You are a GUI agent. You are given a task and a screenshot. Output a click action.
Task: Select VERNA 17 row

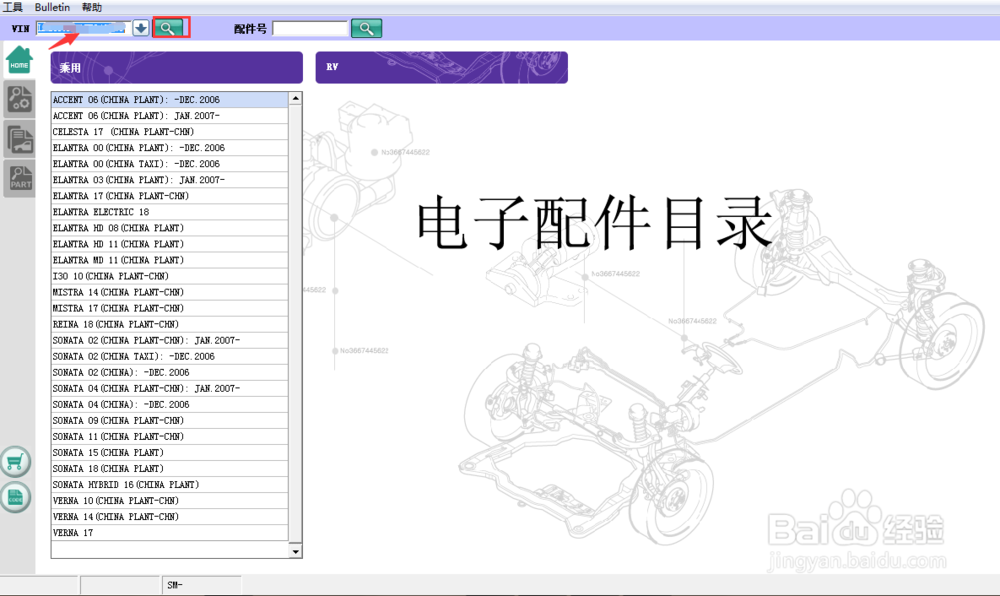click(x=170, y=533)
